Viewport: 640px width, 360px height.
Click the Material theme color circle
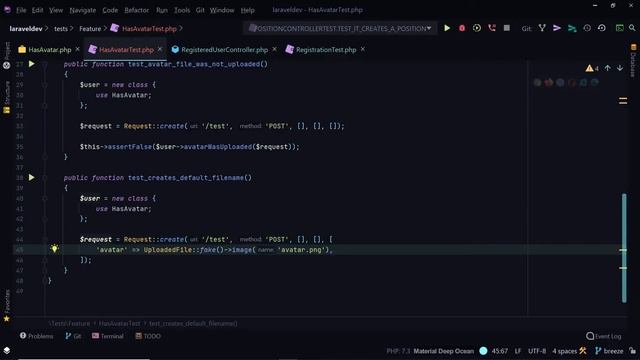coord(483,351)
